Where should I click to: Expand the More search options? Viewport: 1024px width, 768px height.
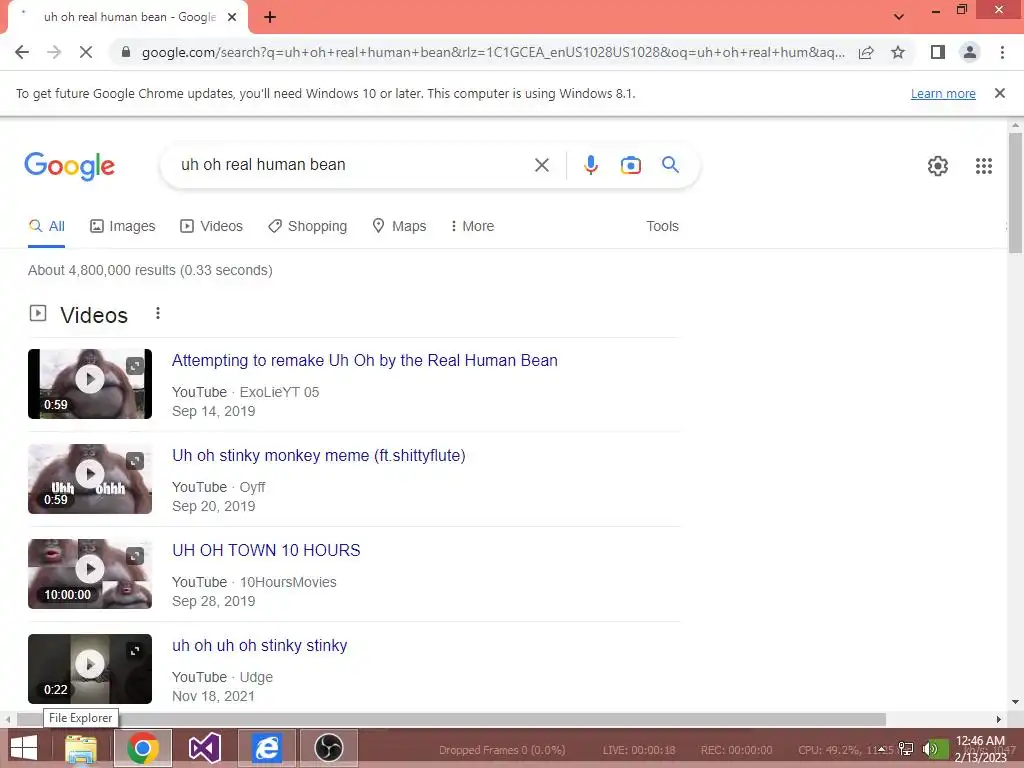pyautogui.click(x=472, y=226)
